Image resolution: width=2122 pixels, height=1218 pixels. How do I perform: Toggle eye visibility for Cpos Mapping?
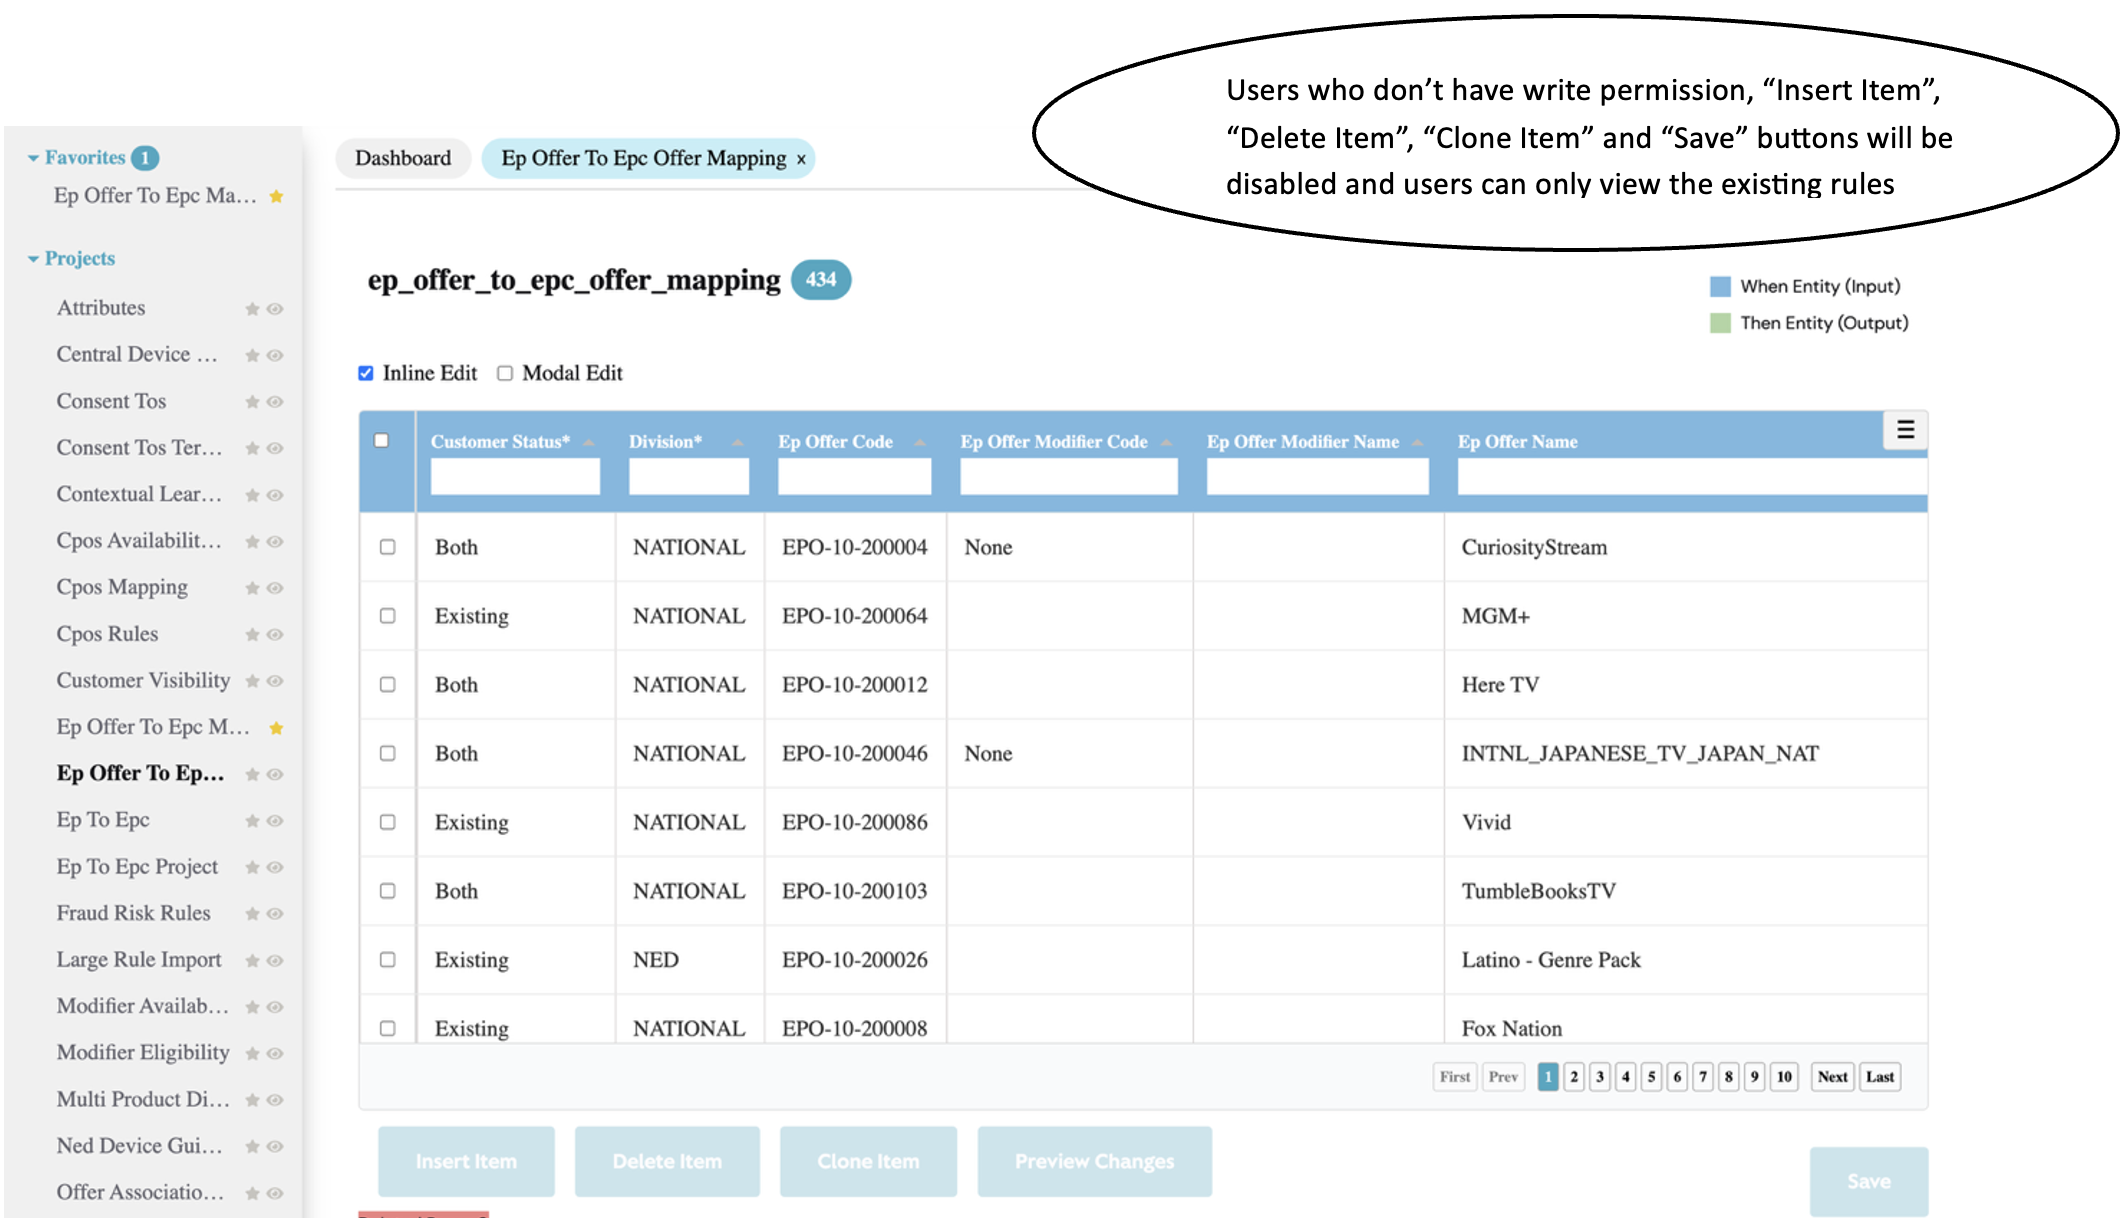click(275, 588)
